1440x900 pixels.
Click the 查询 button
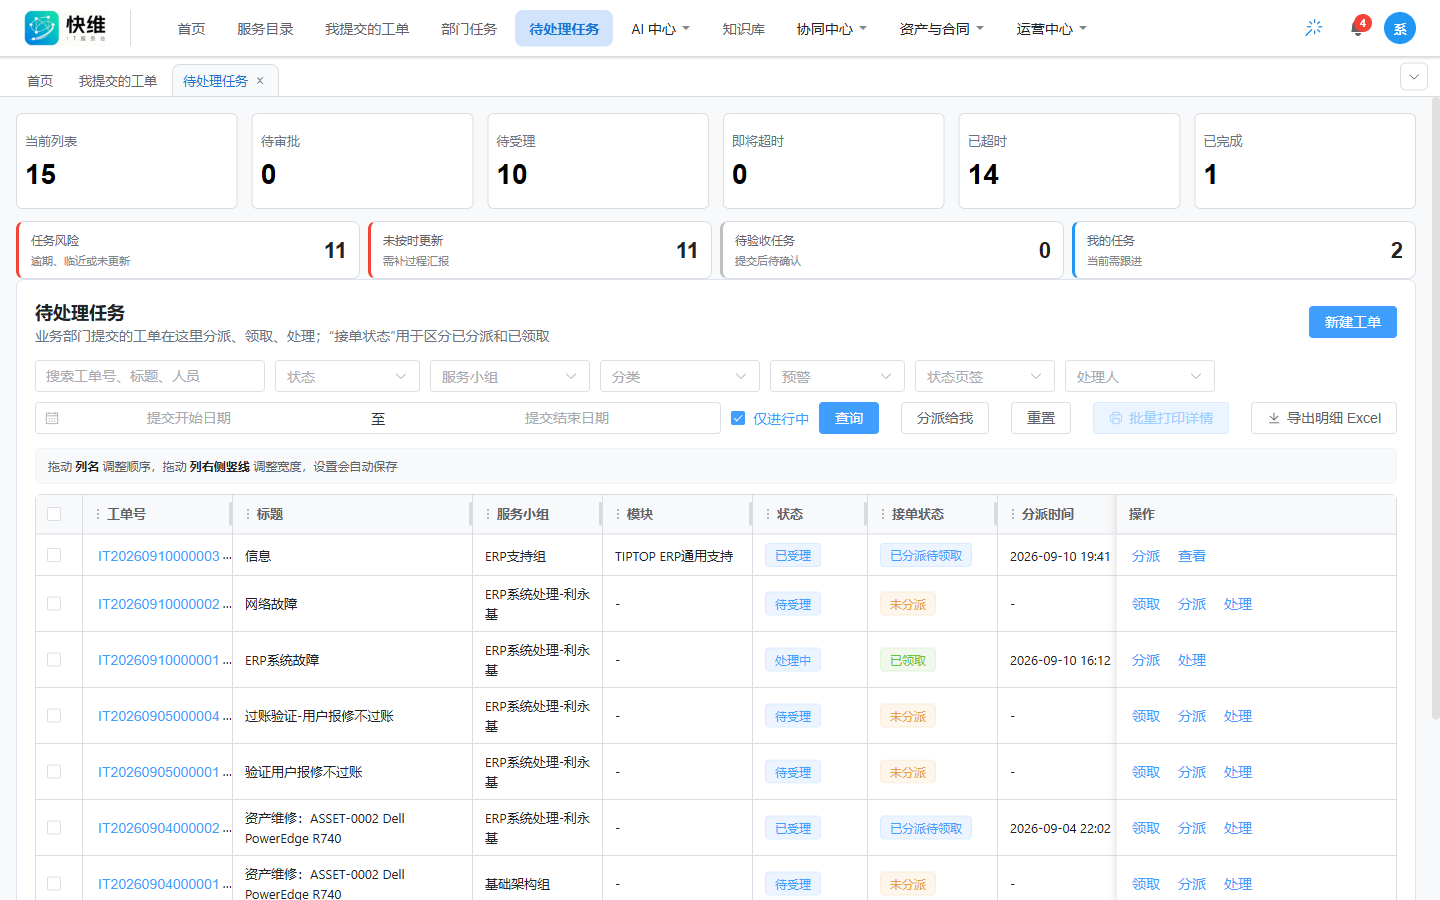[x=849, y=418]
